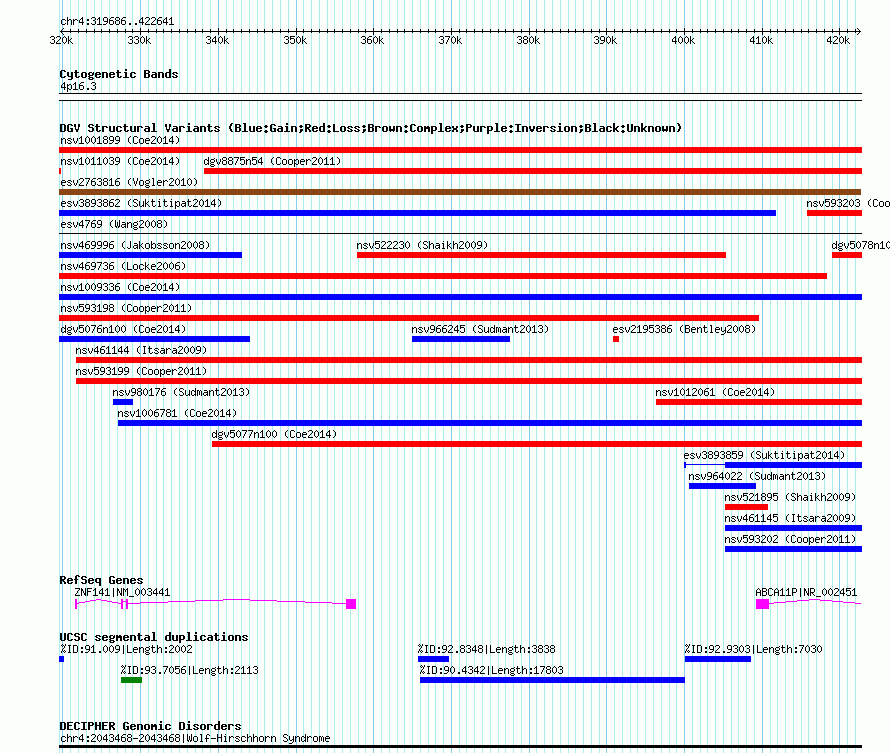Open variant nsv593198 (Cooper2011)
890x753 pixels.
point(126,309)
